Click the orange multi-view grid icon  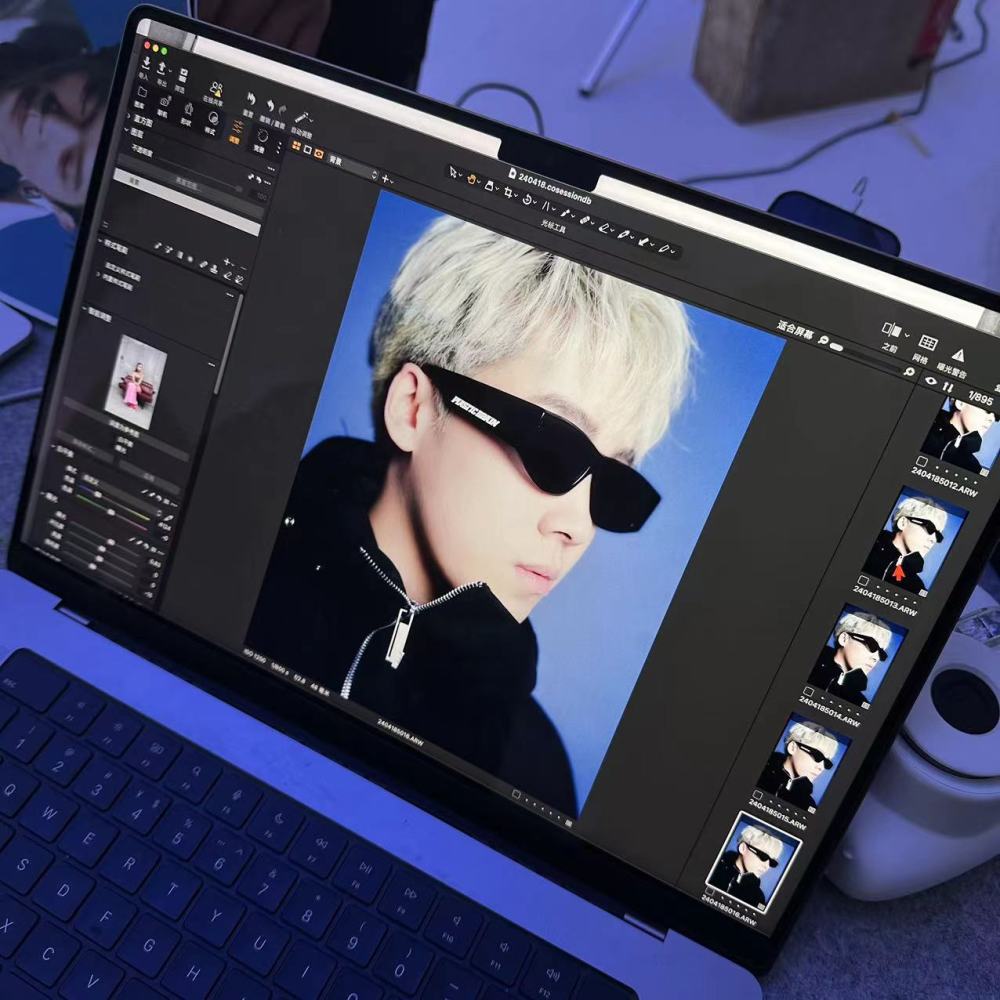pos(296,146)
